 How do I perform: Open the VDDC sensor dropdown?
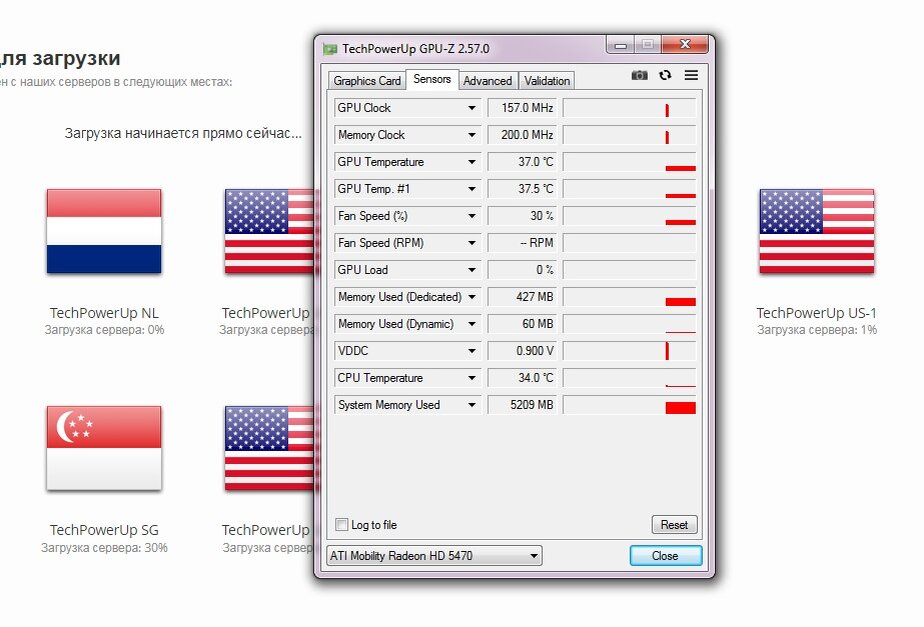pos(472,351)
